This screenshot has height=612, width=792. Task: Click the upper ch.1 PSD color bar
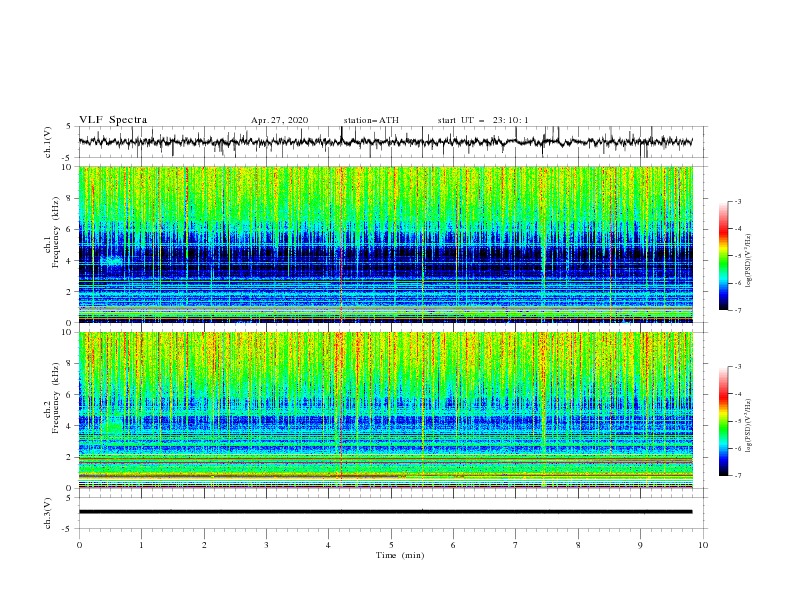coord(723,256)
